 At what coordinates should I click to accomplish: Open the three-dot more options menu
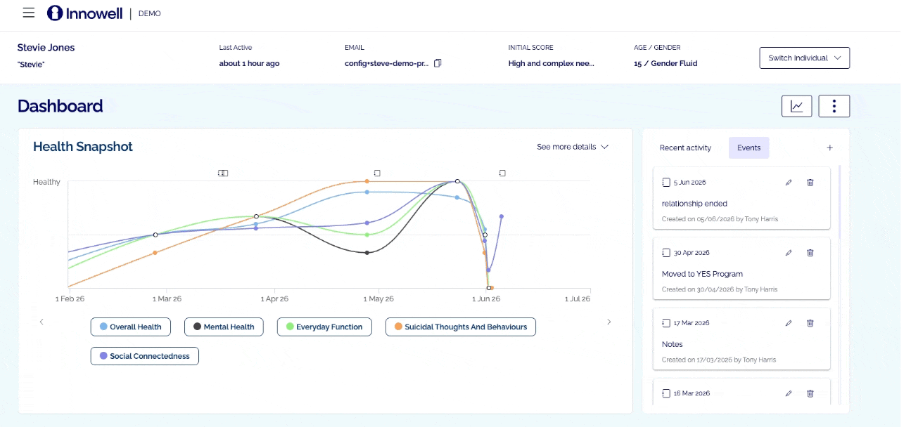click(x=834, y=106)
